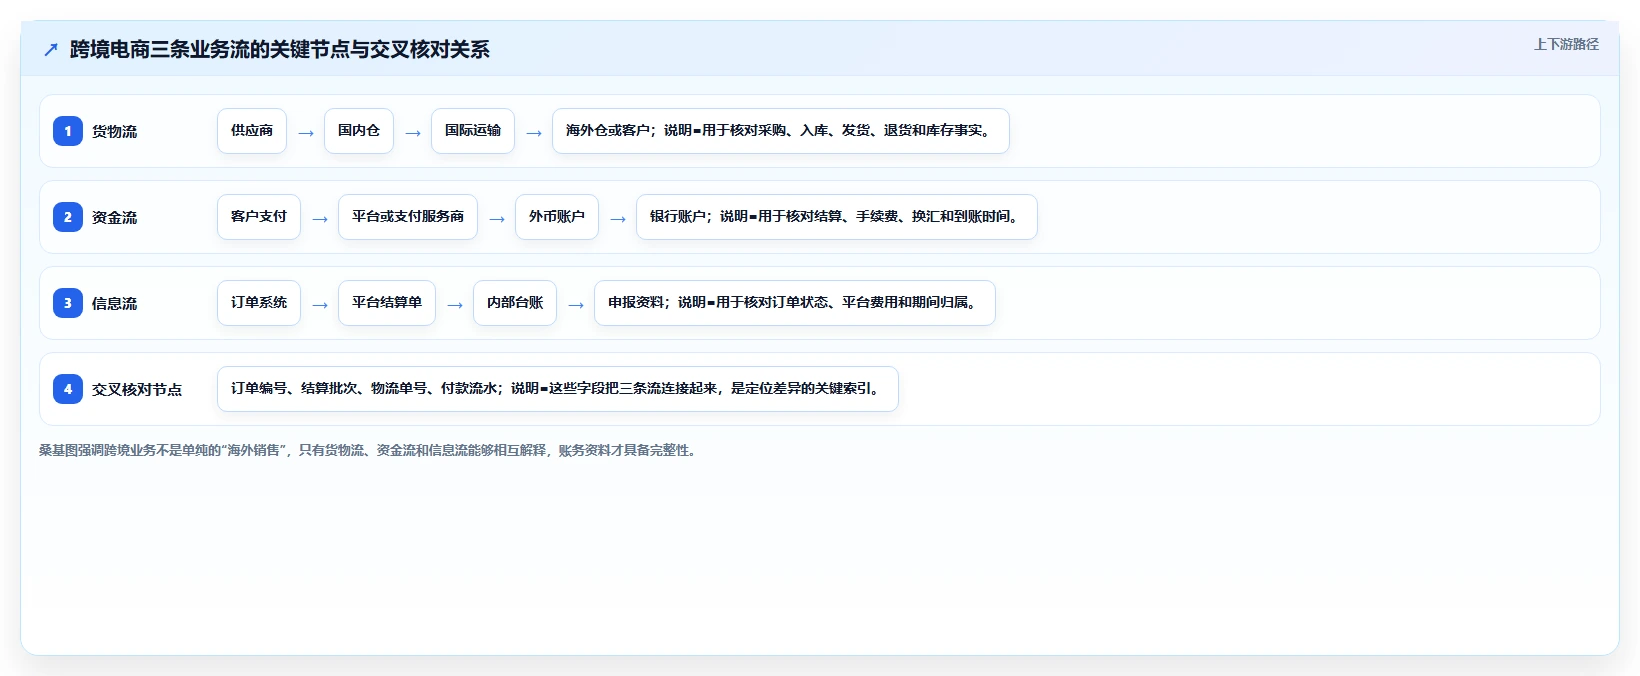Click the footnote starting with 桑基图强调跨境业务
The height and width of the screenshot is (676, 1640).
tap(370, 451)
